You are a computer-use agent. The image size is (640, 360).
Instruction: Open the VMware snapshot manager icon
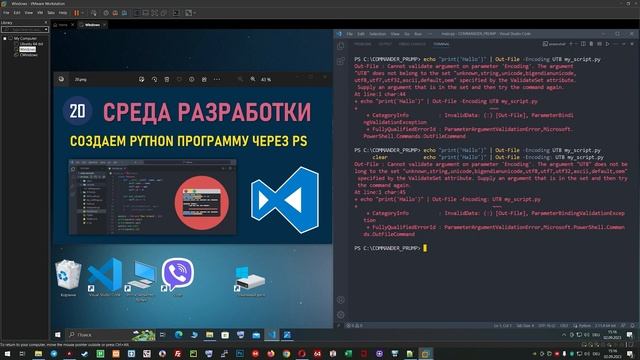[124, 13]
